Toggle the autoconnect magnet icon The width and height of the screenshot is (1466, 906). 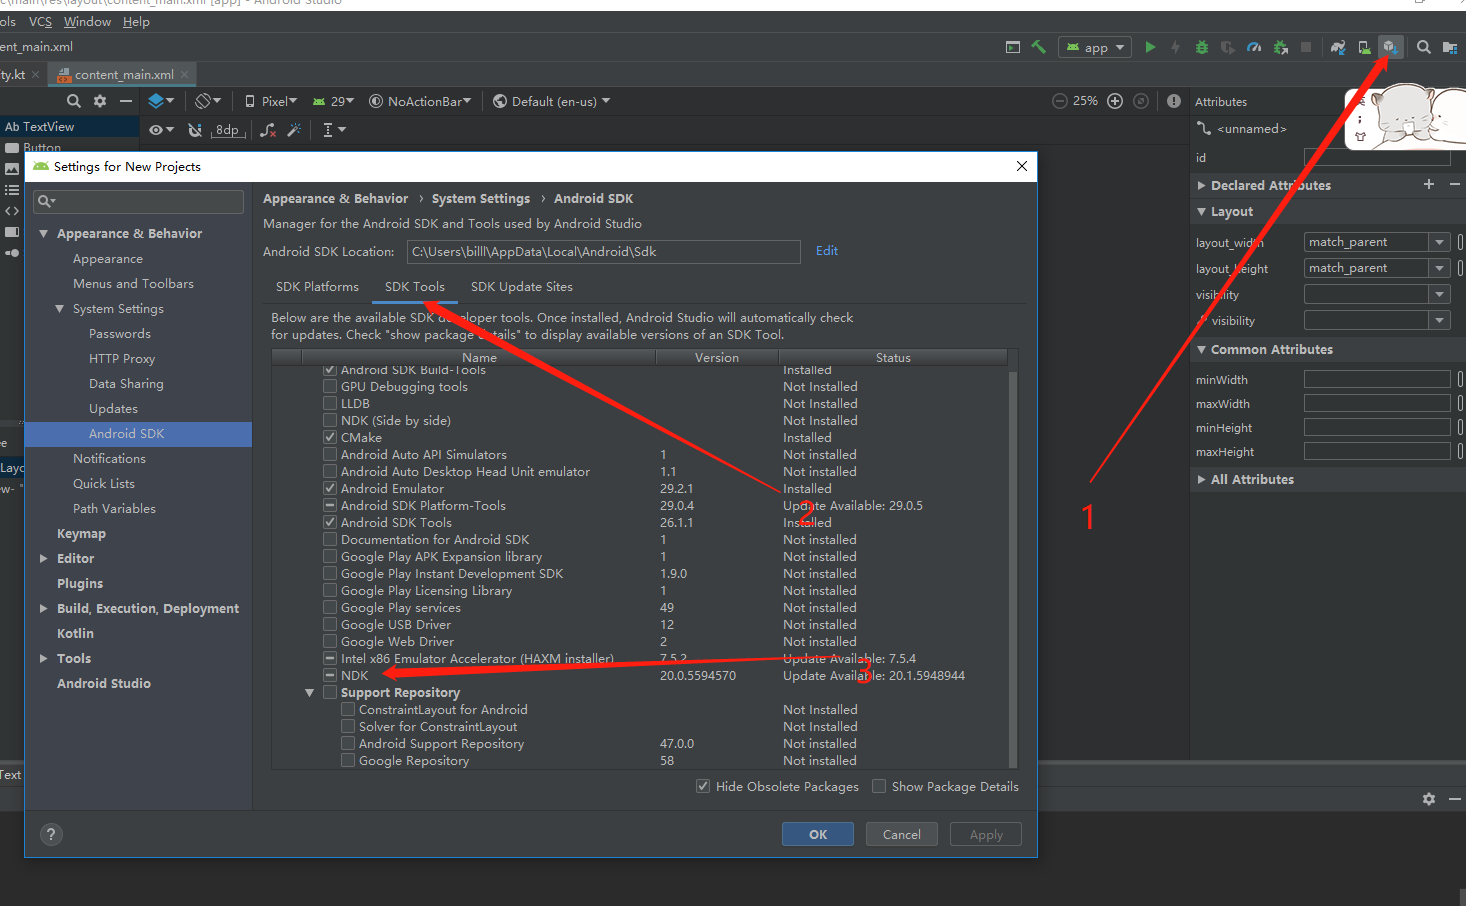[x=195, y=130]
